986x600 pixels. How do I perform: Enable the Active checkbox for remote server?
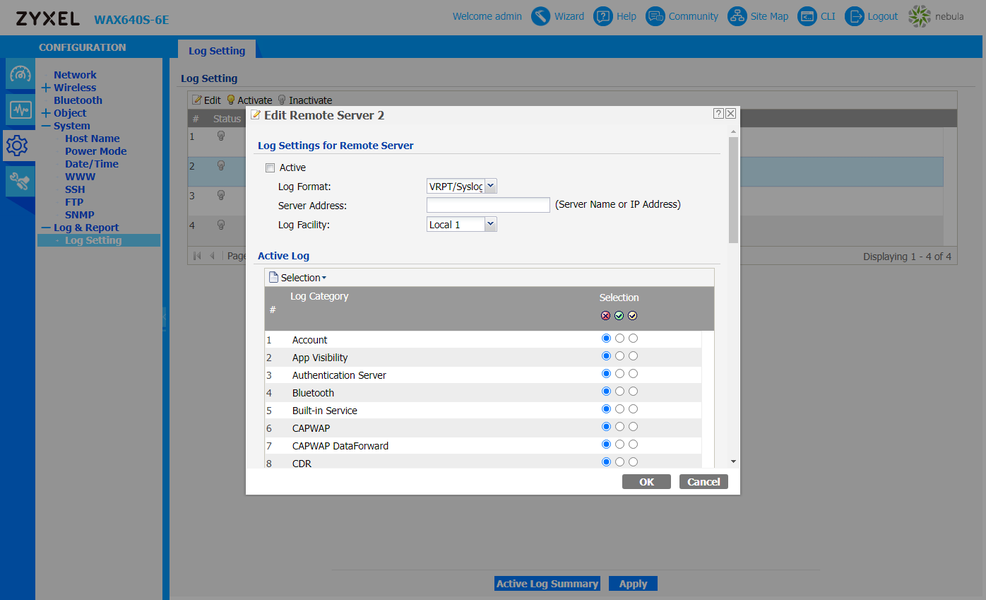(x=270, y=168)
